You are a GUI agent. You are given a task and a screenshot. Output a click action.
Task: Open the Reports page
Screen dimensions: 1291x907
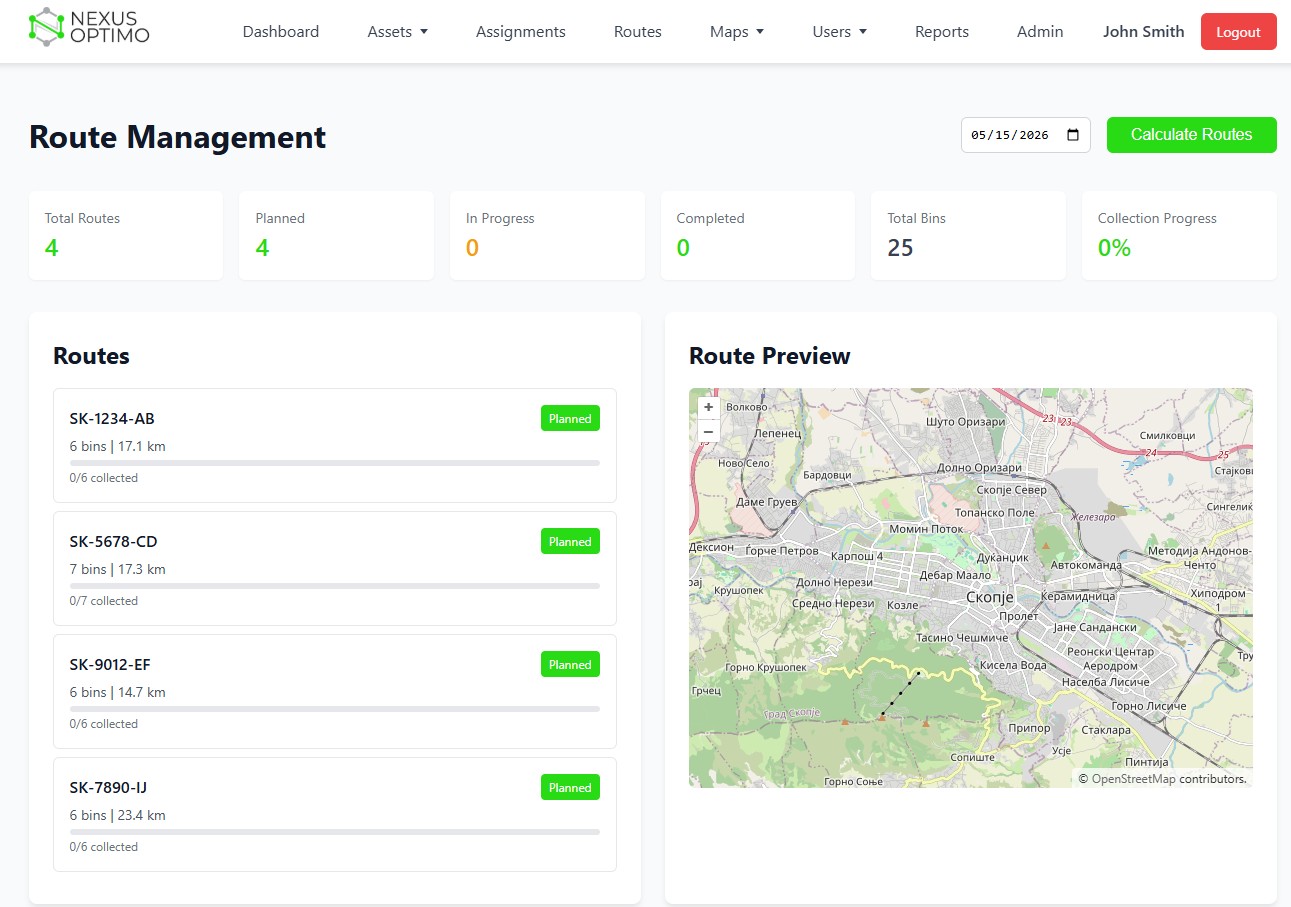tap(942, 32)
